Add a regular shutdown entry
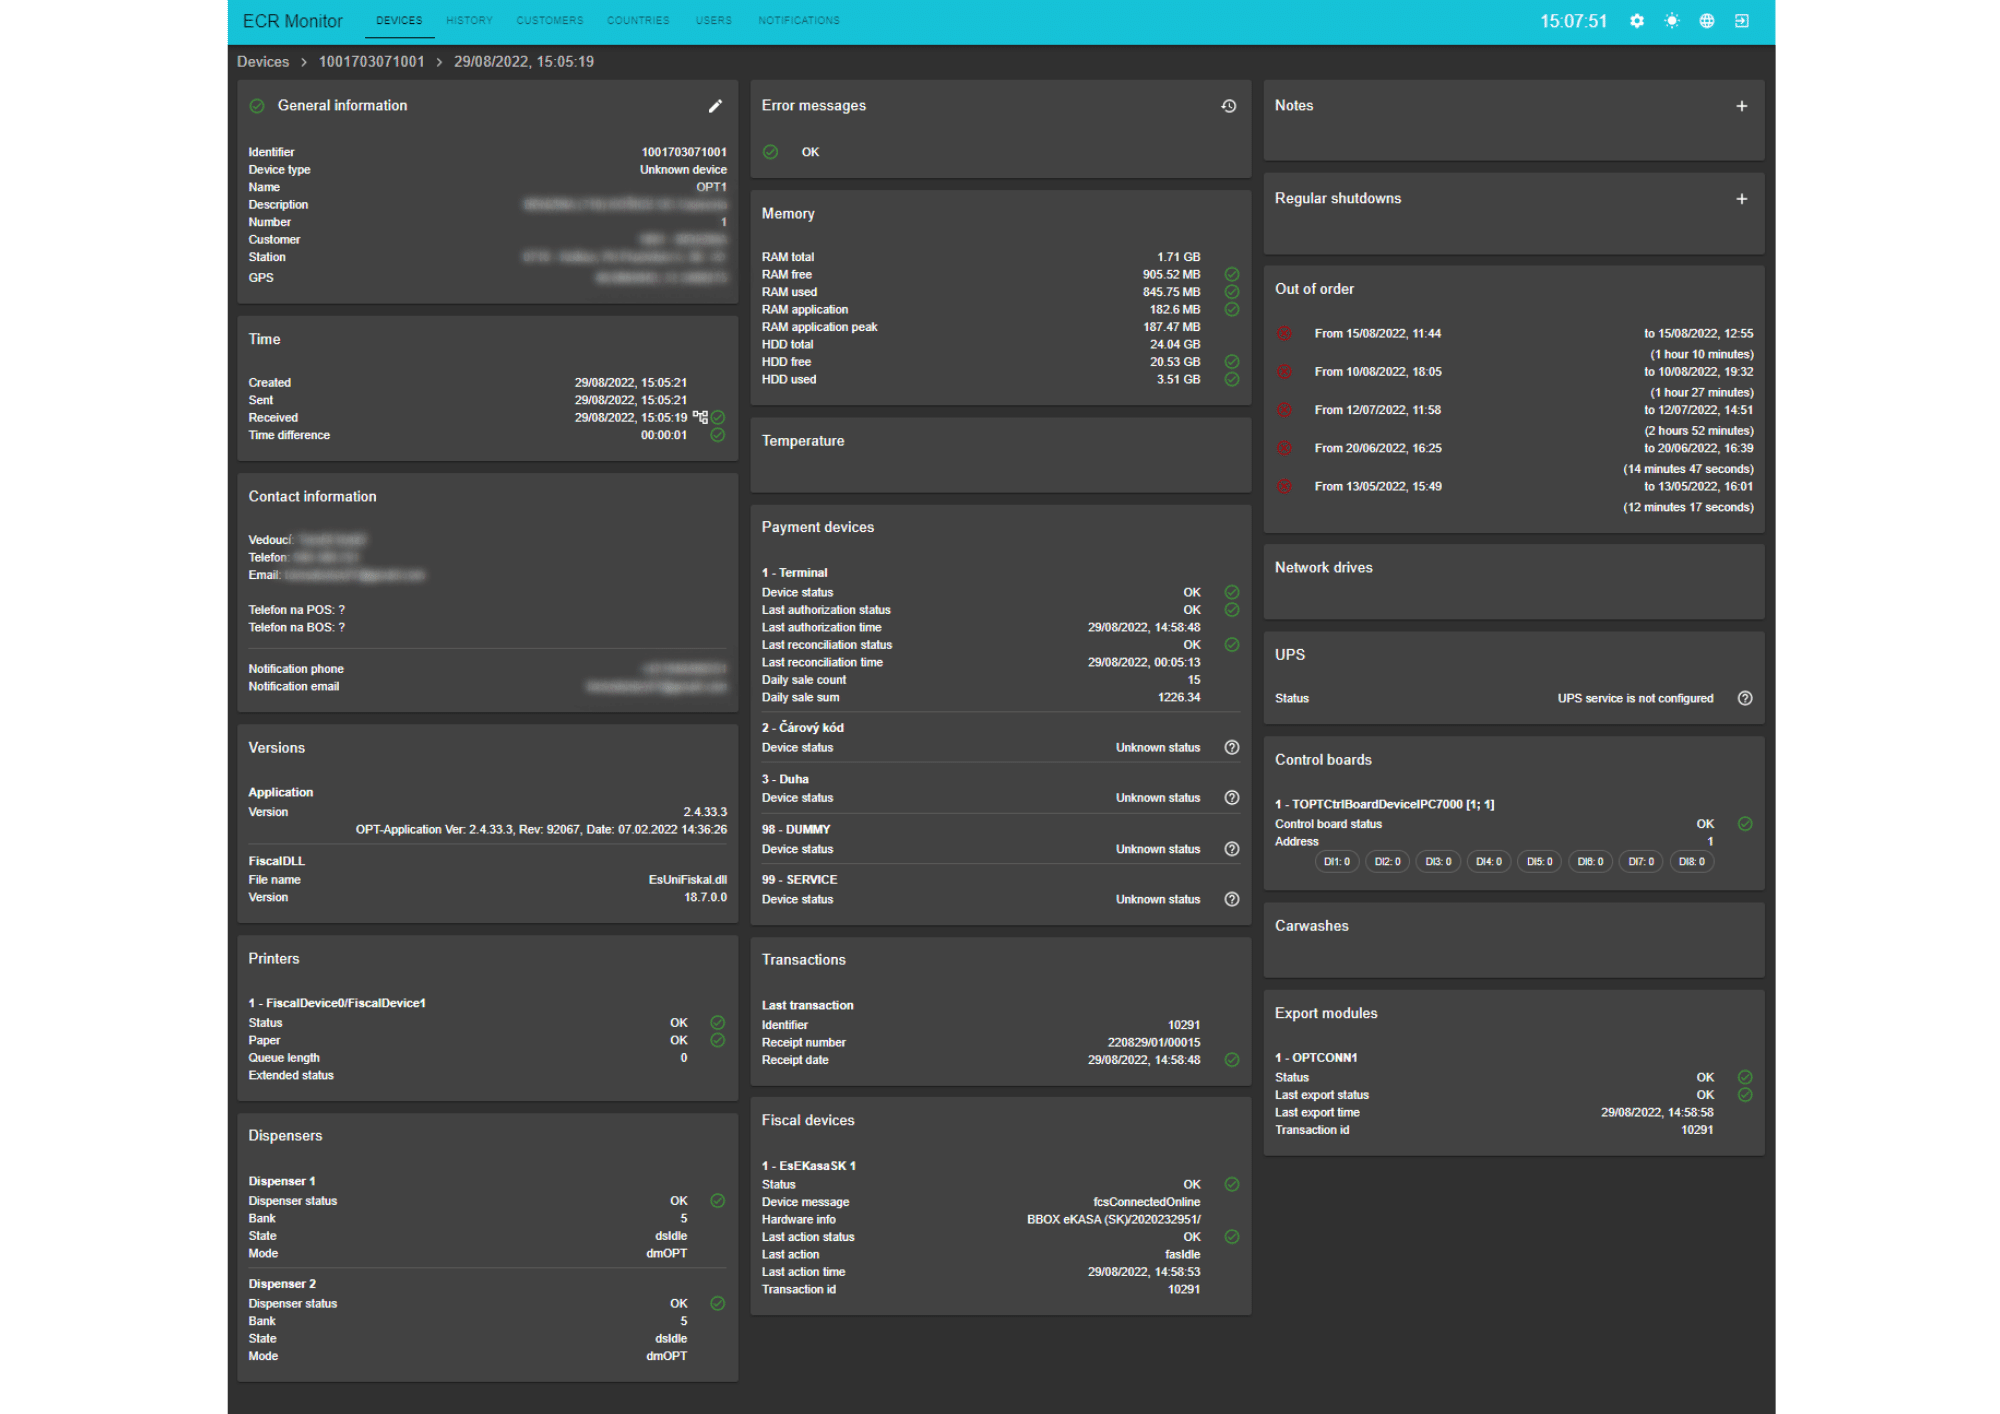 pyautogui.click(x=1742, y=199)
